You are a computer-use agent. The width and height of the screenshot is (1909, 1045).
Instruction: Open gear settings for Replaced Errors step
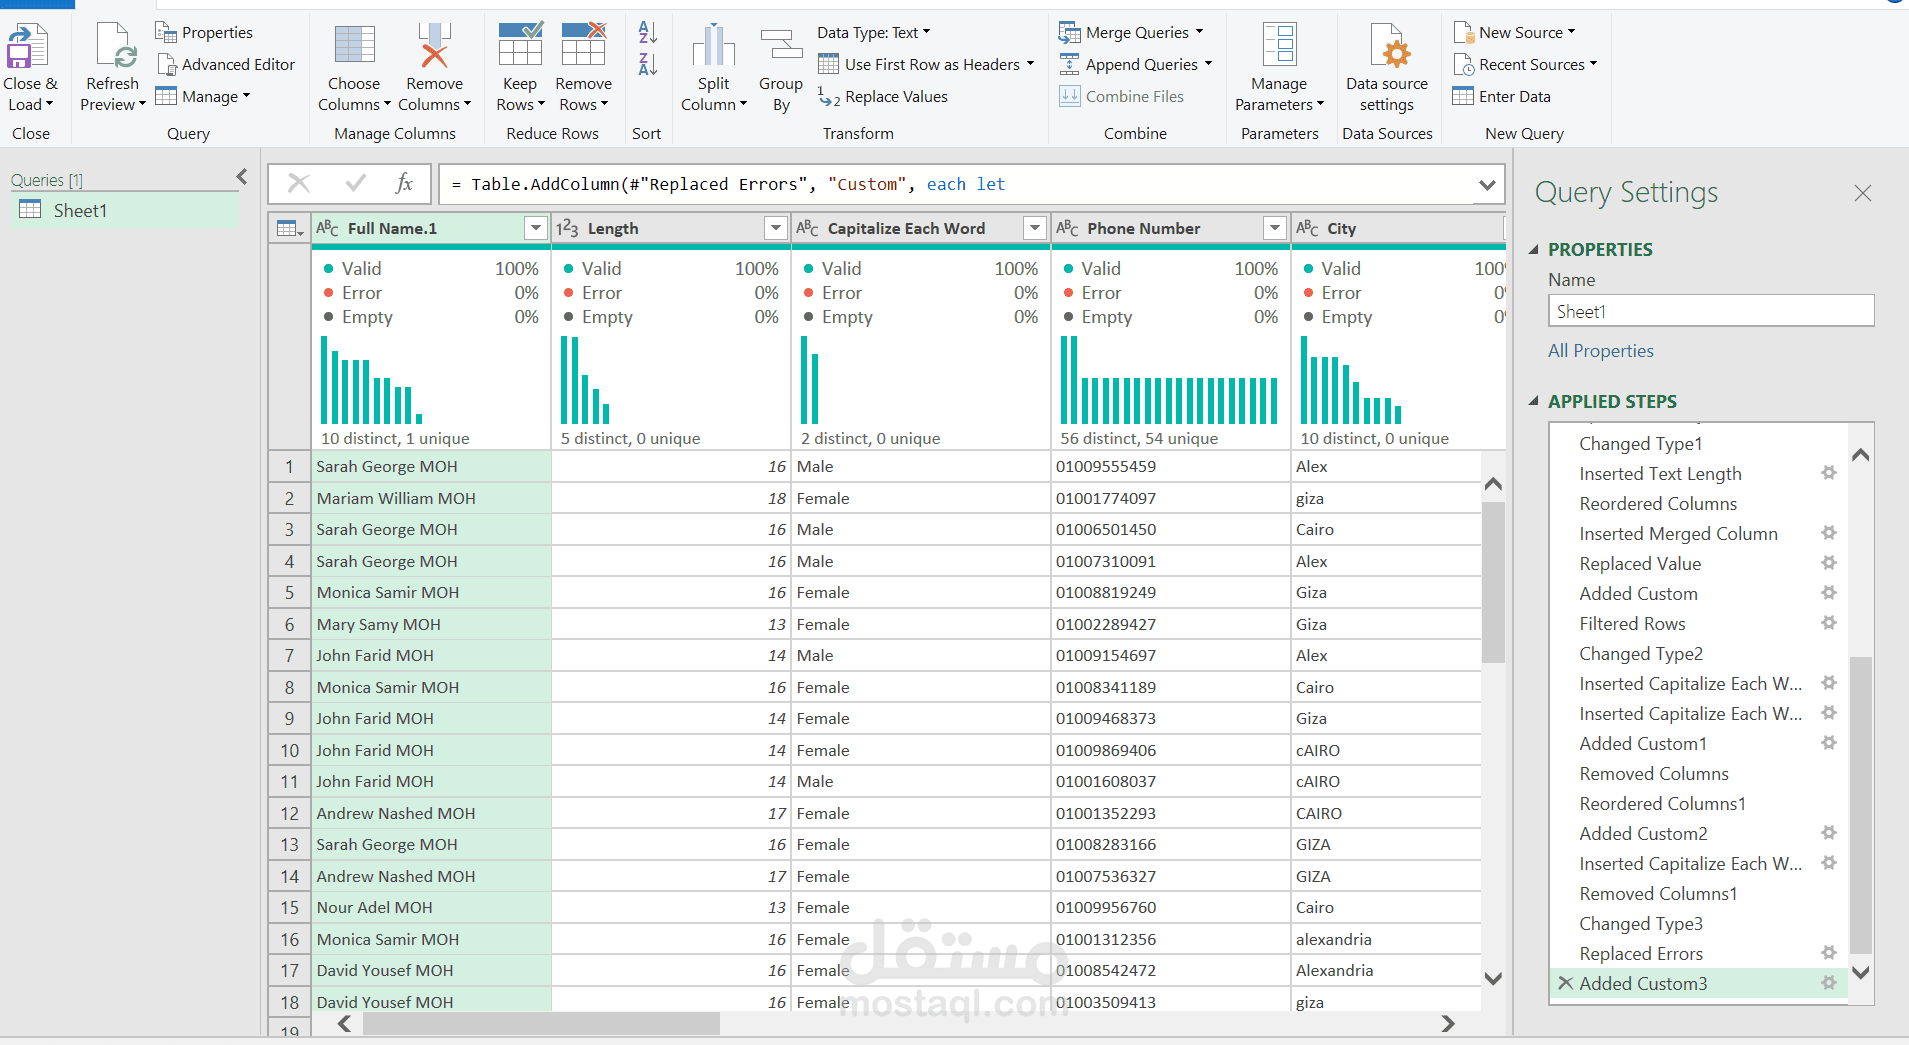(1829, 953)
